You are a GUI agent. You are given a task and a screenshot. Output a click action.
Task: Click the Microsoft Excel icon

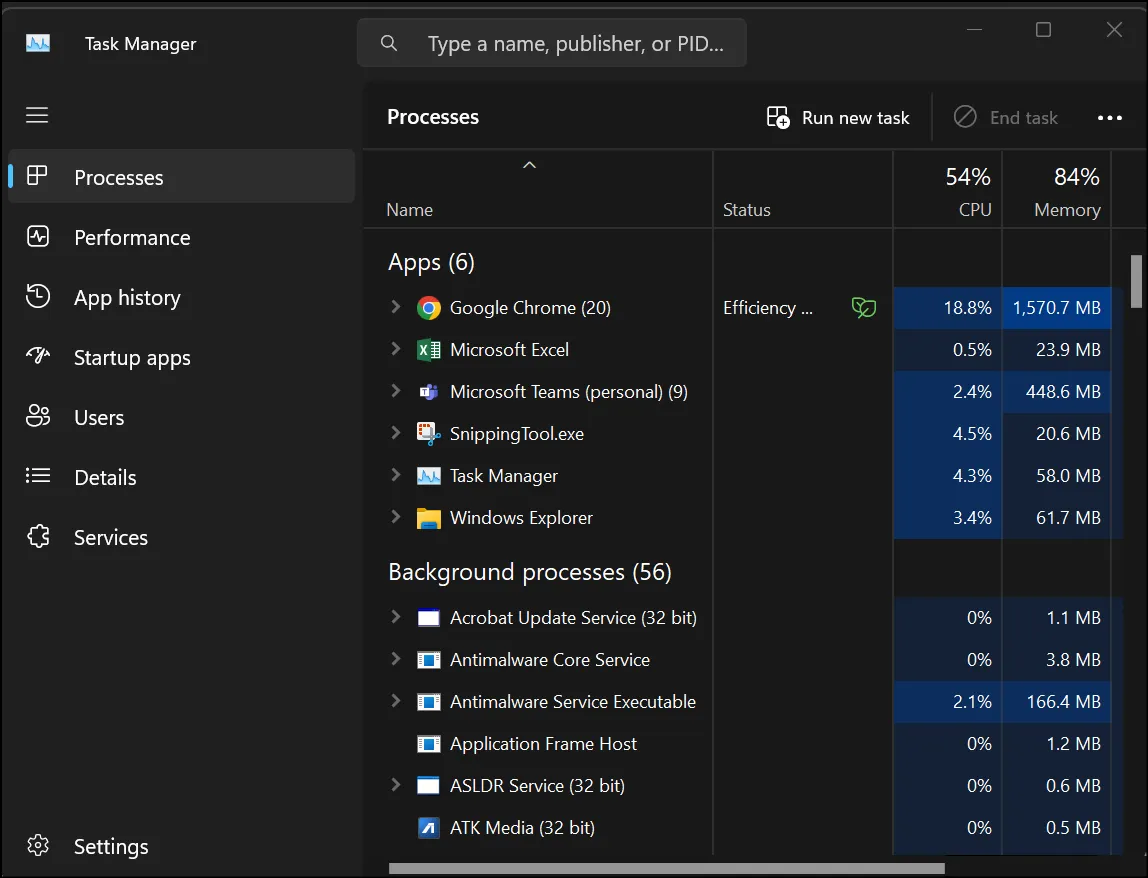(429, 350)
